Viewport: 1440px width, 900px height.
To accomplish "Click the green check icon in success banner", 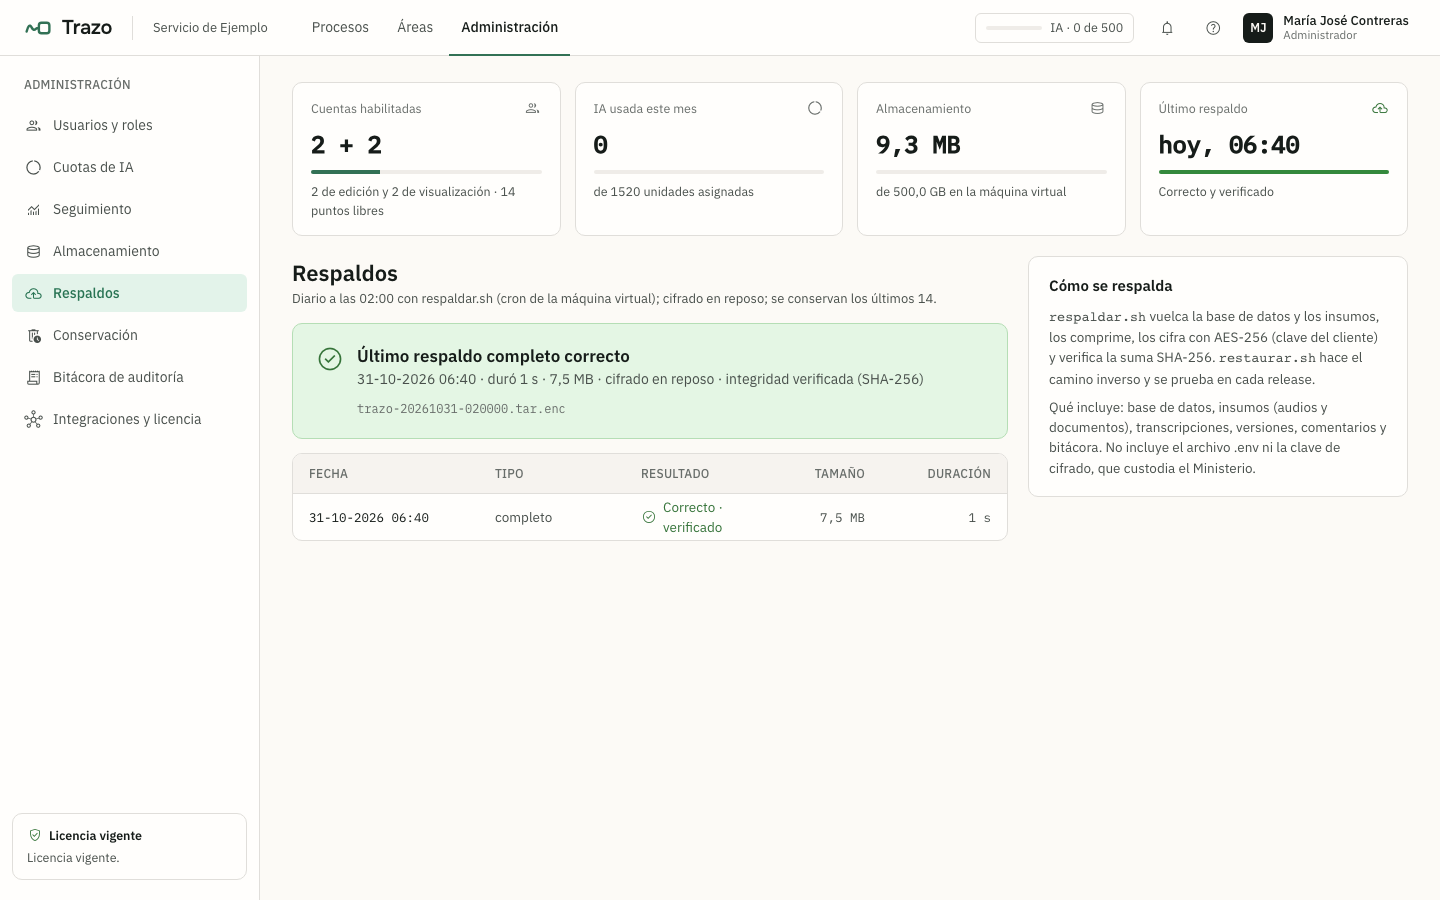I will click(x=330, y=359).
